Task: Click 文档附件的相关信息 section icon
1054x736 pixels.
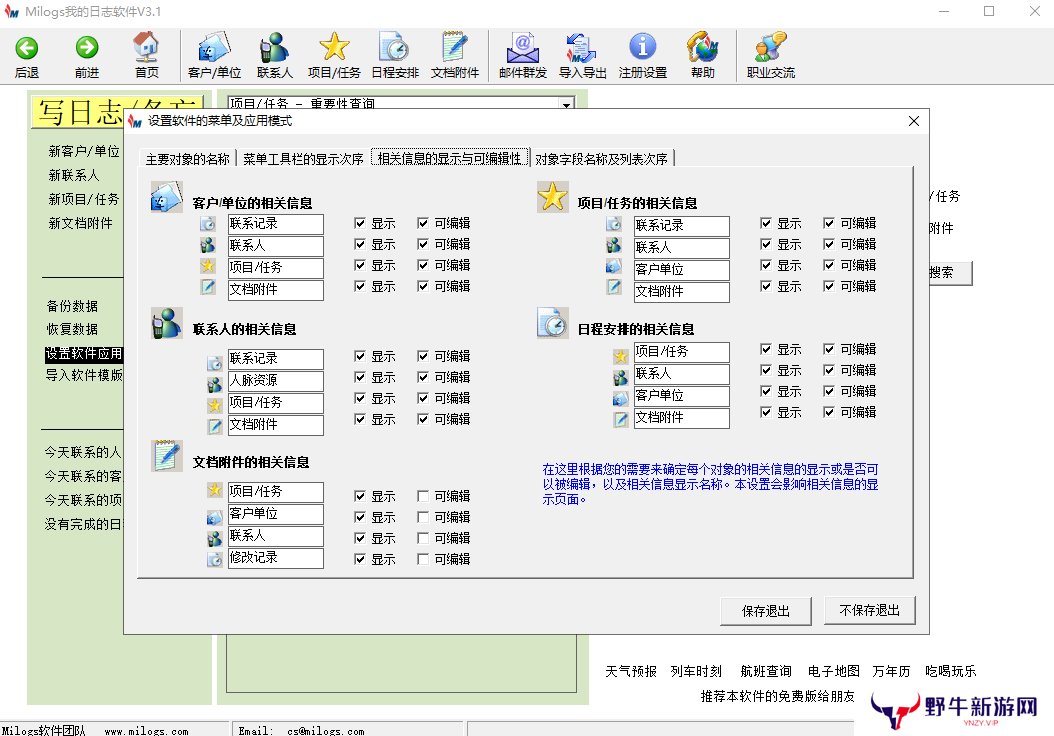Action: [x=167, y=456]
